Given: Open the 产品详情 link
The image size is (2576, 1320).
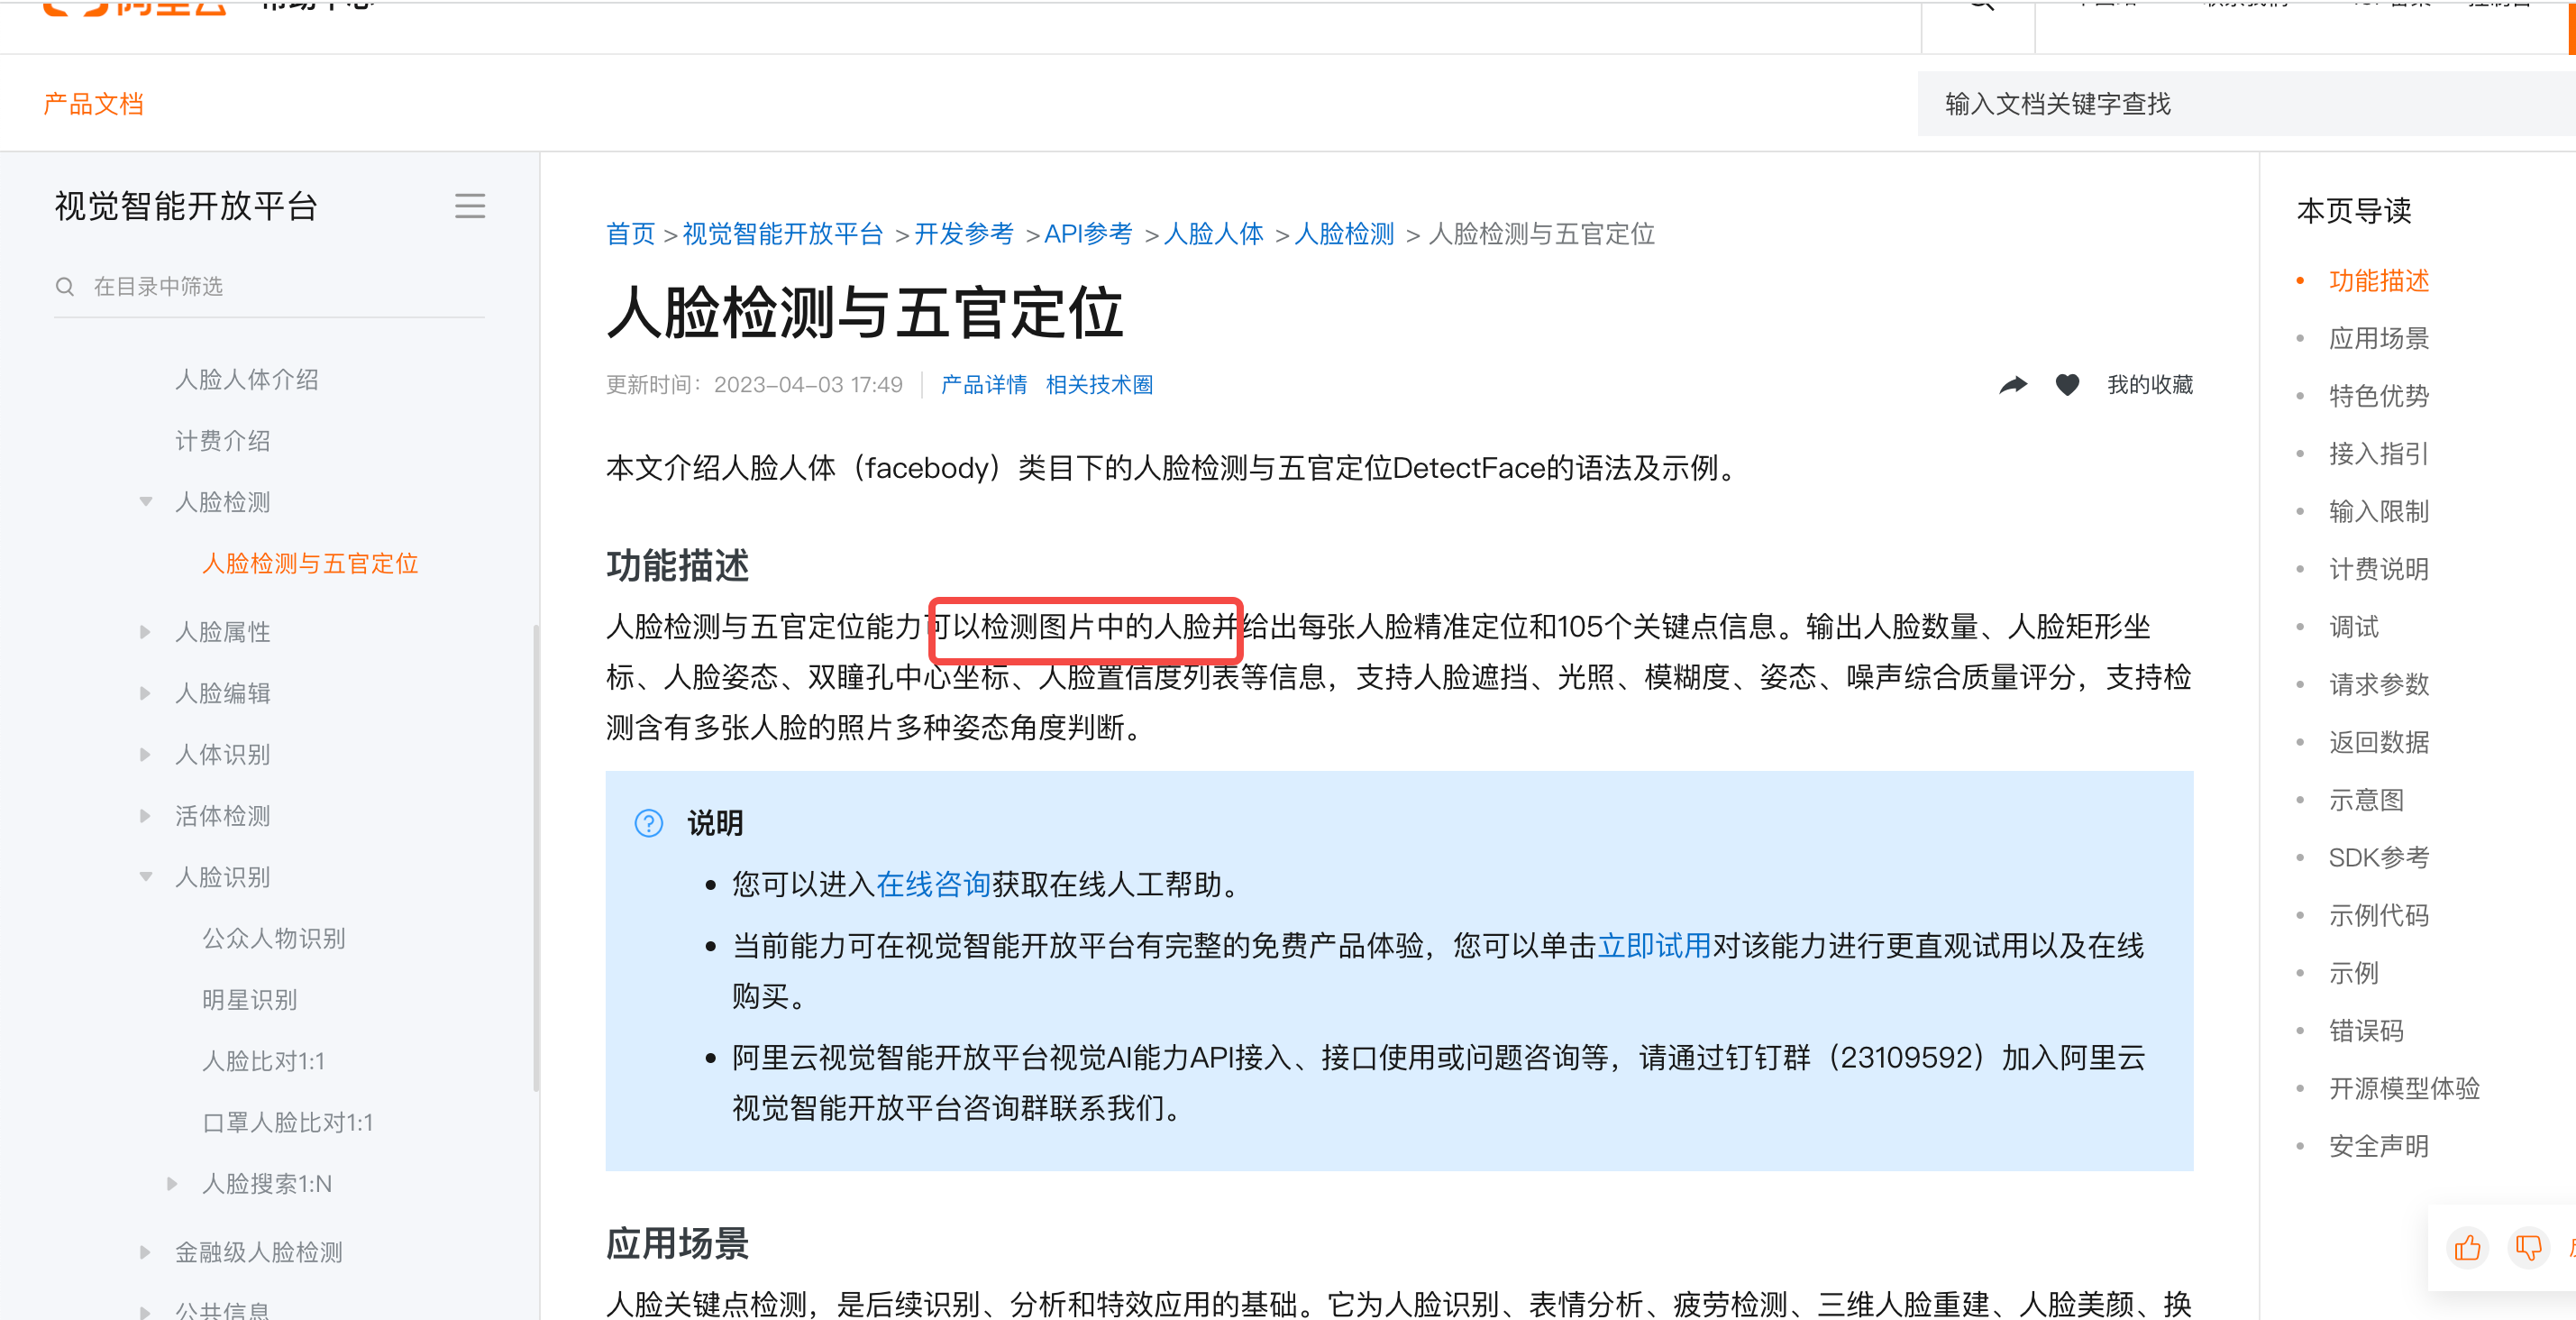Looking at the screenshot, I should point(983,385).
